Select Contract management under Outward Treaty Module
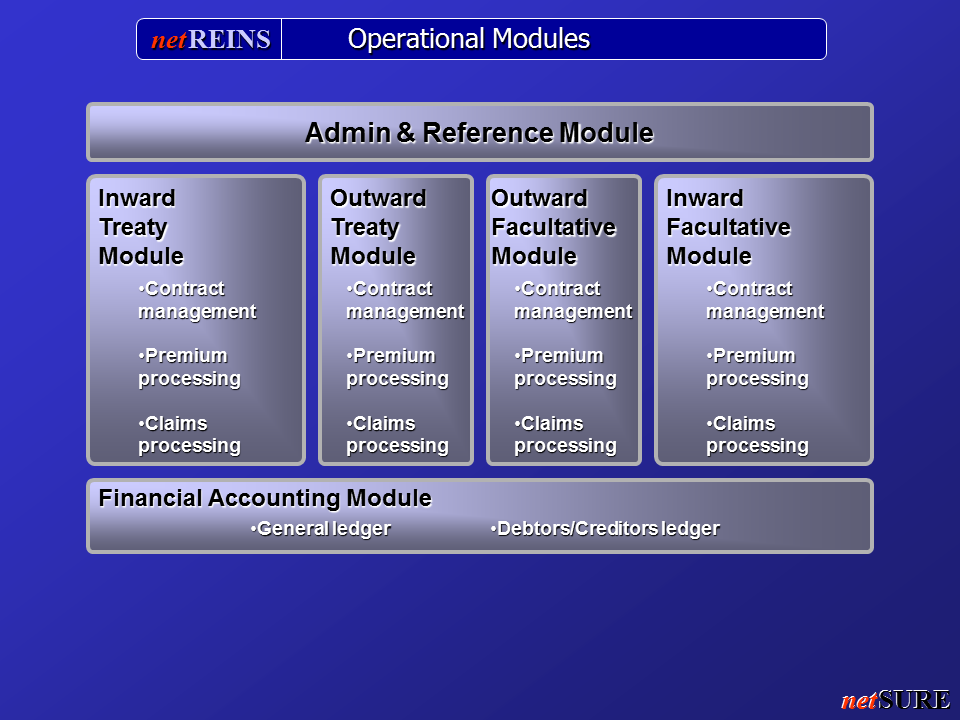 tap(405, 300)
